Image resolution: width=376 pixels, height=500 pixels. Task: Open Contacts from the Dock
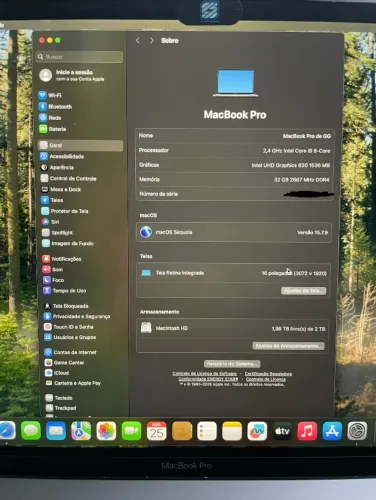pos(182,431)
